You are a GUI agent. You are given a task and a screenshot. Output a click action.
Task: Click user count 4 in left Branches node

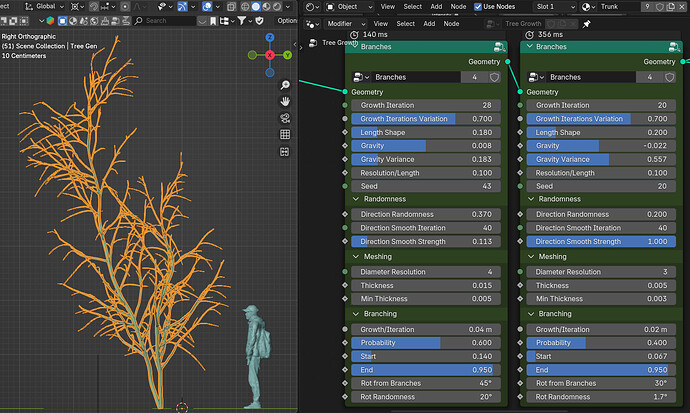pos(474,77)
